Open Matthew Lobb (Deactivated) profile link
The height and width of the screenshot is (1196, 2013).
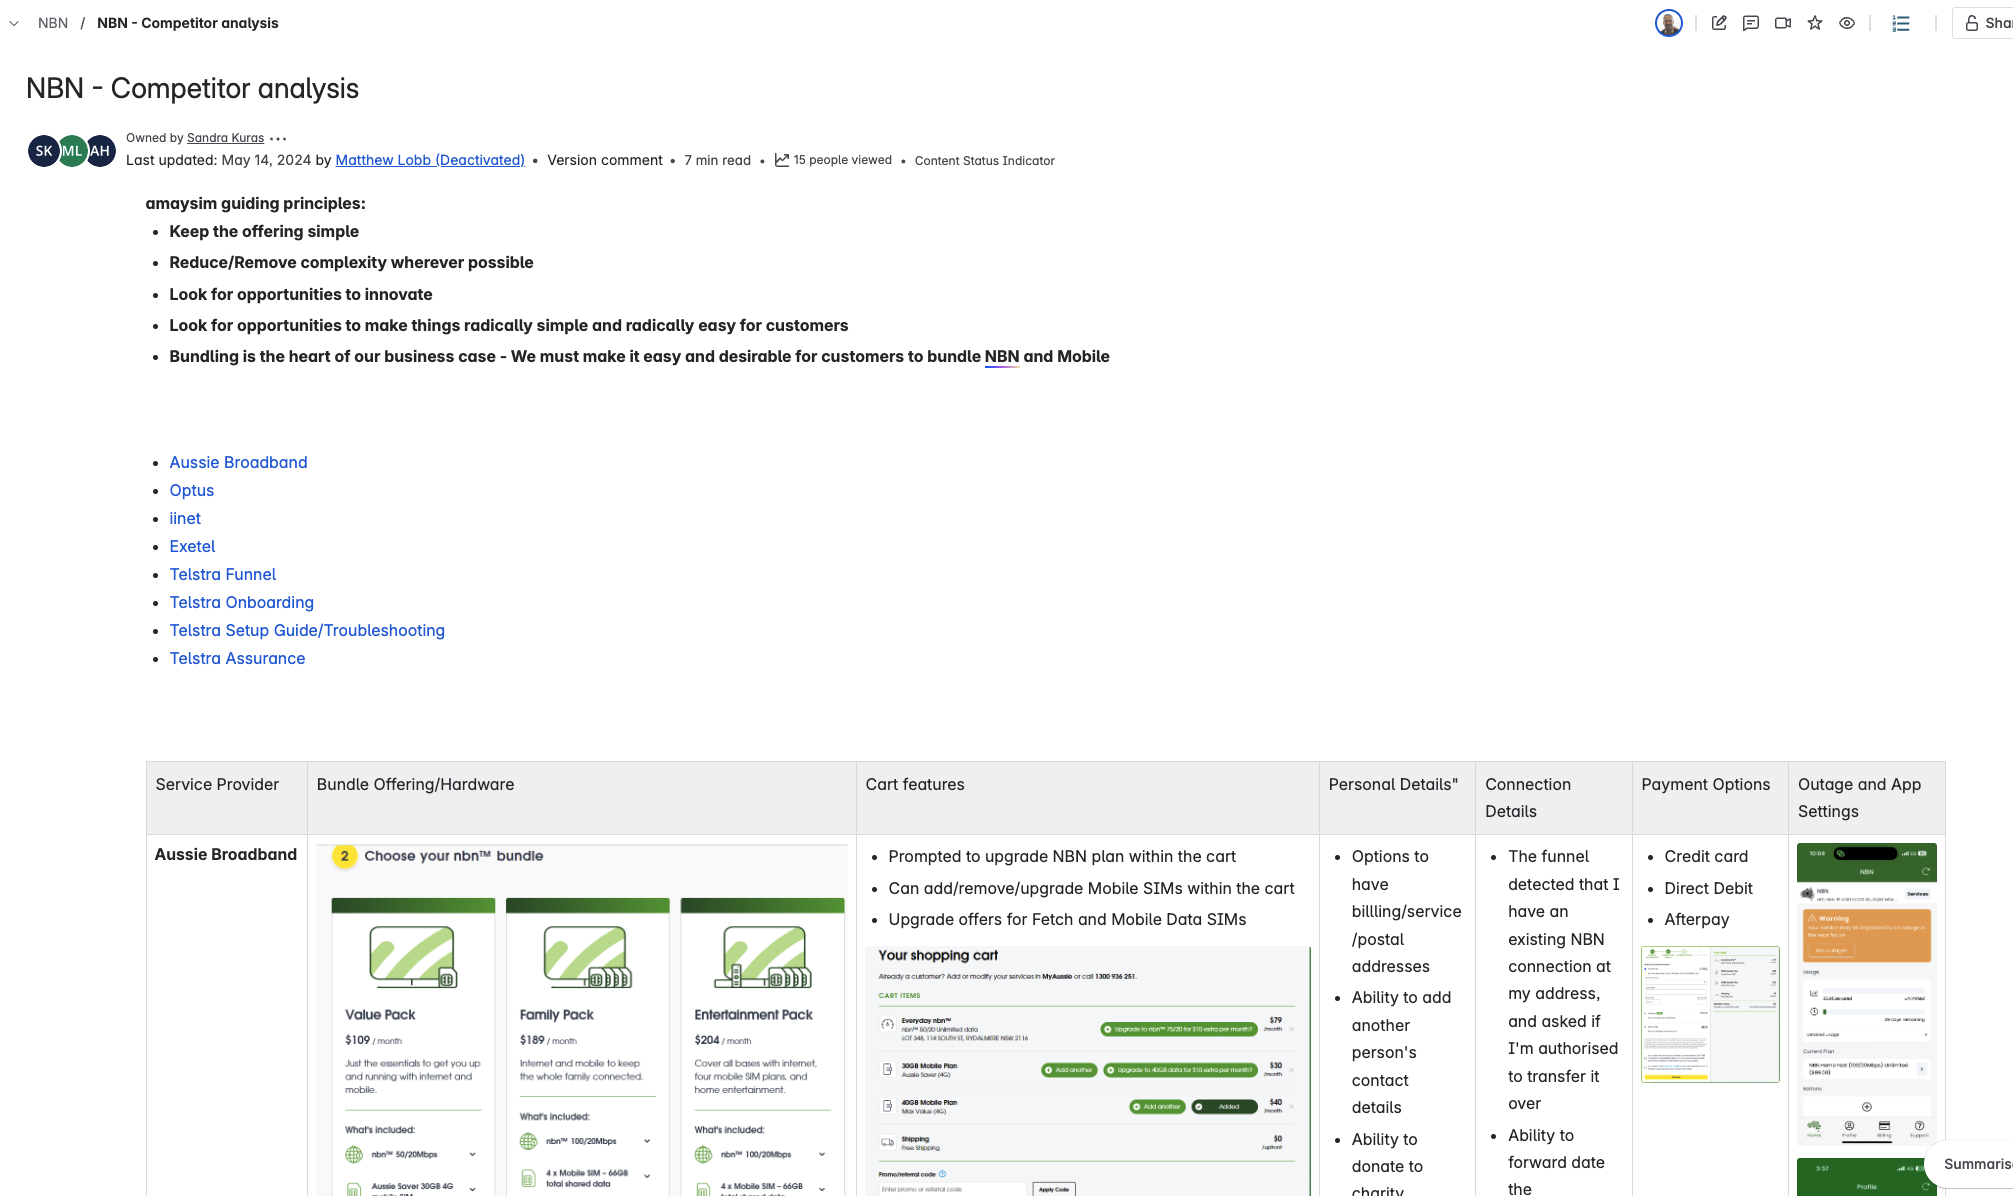430,160
